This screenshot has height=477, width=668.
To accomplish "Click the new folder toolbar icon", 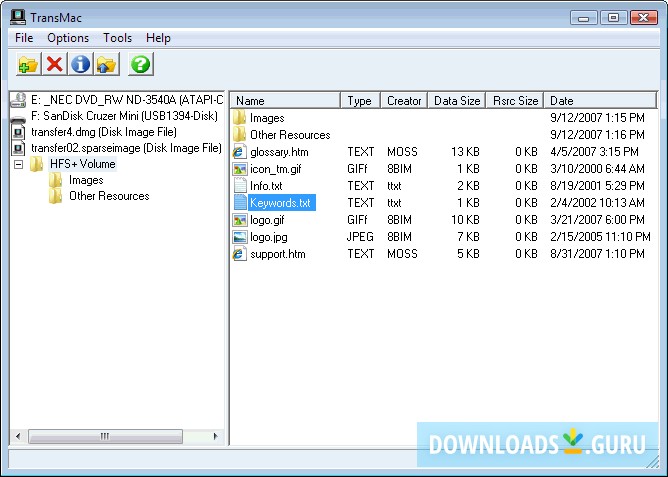I will coord(29,64).
